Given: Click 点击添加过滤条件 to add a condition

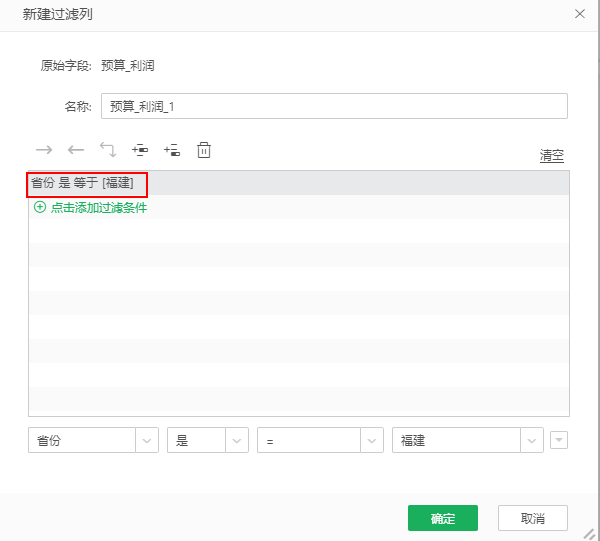Looking at the screenshot, I should point(99,208).
